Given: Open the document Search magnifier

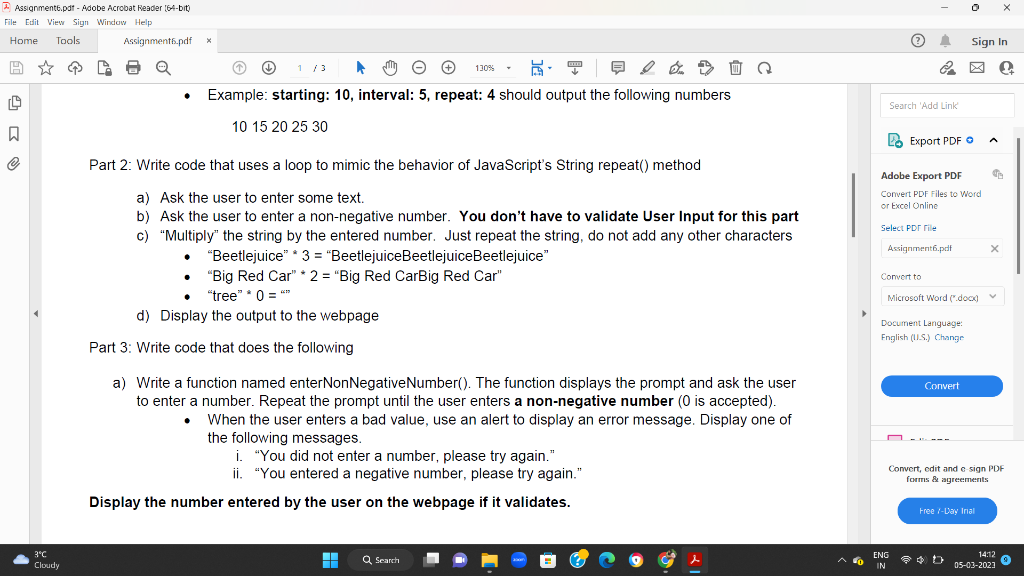Looking at the screenshot, I should point(164,67).
